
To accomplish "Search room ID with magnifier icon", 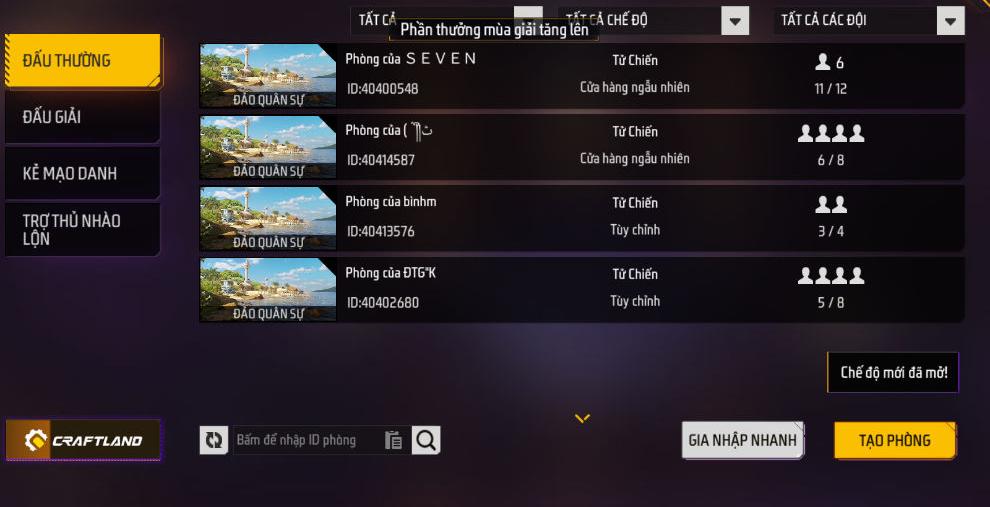I will (426, 440).
